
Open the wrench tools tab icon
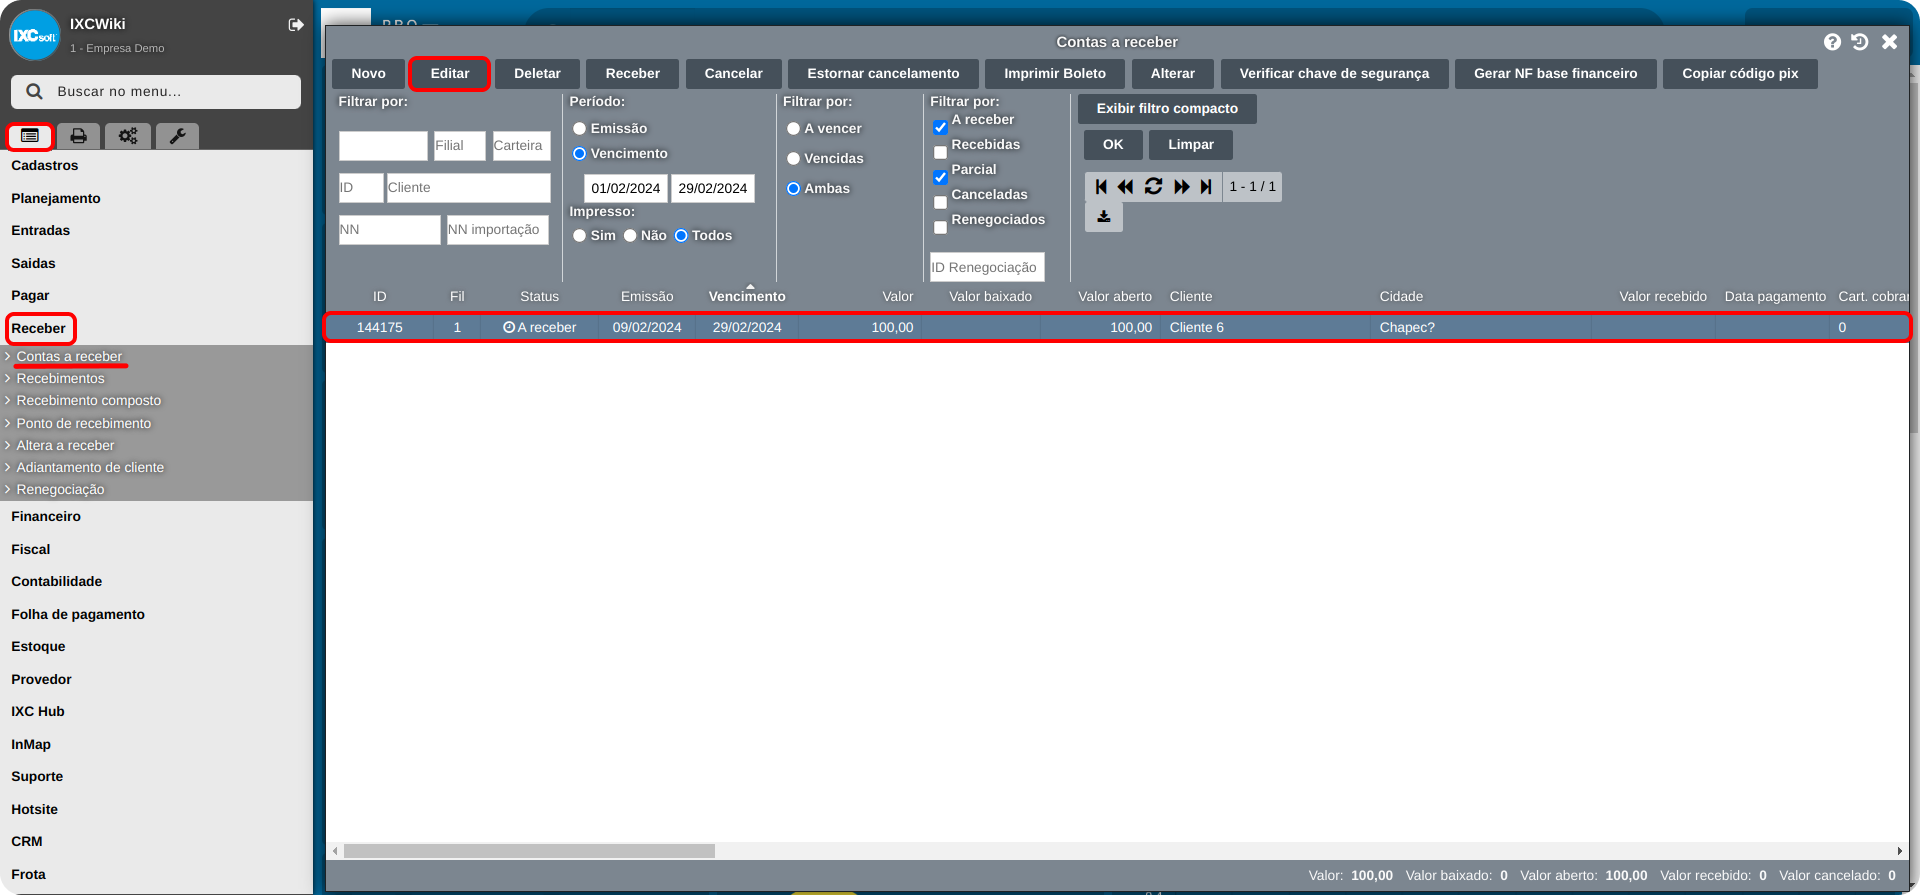(x=177, y=136)
